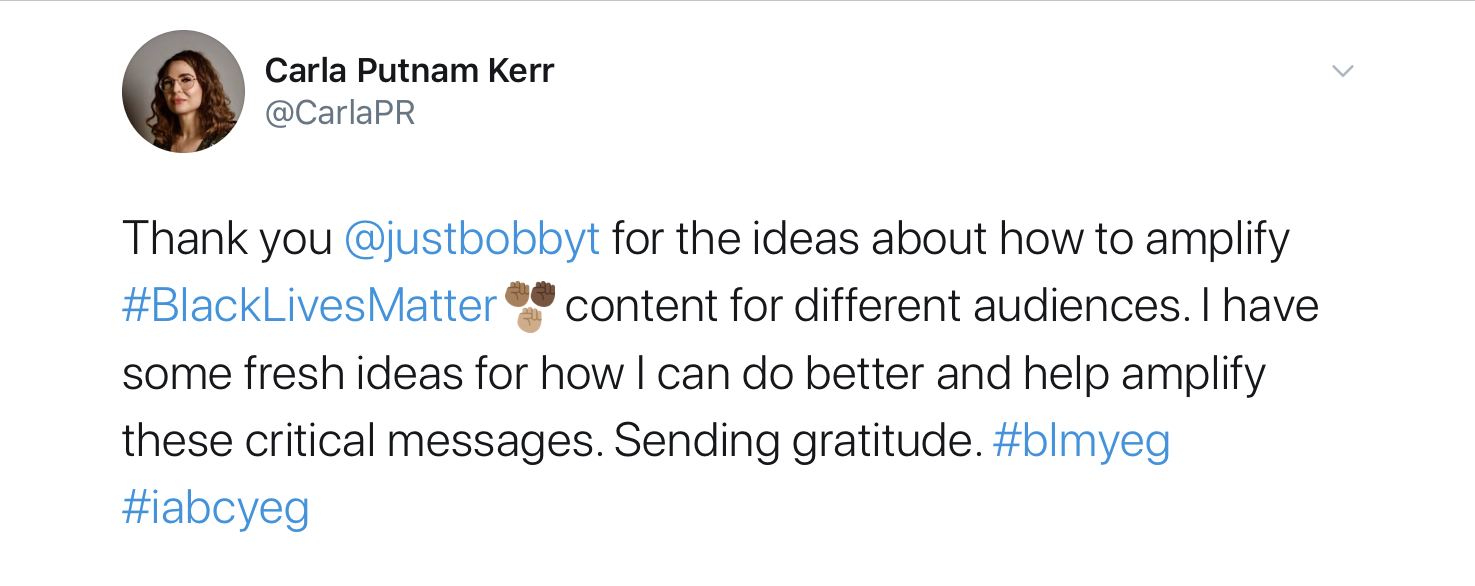
Task: Click the light-skin raised fist emoji
Action: coord(530,320)
